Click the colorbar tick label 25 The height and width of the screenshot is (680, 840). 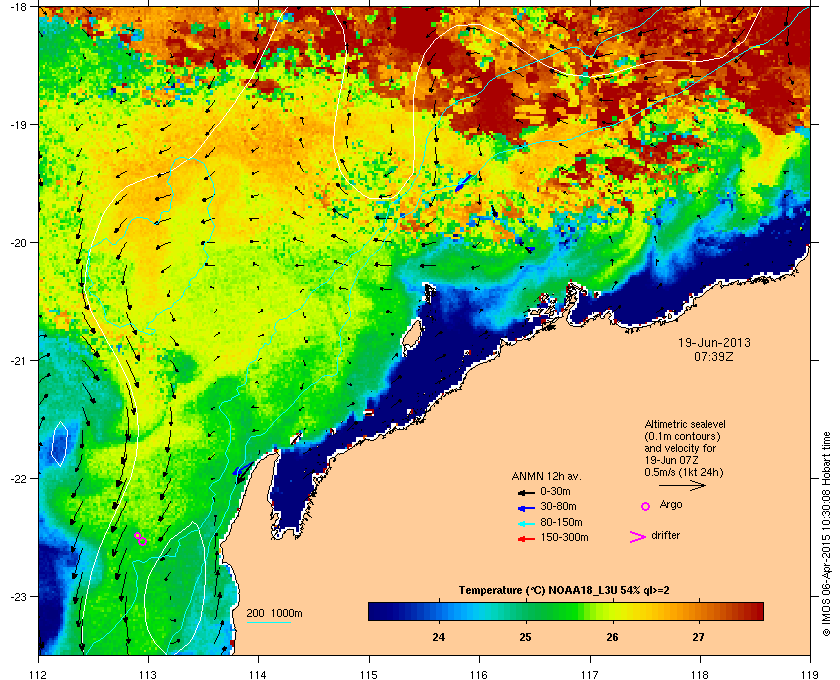526,637
